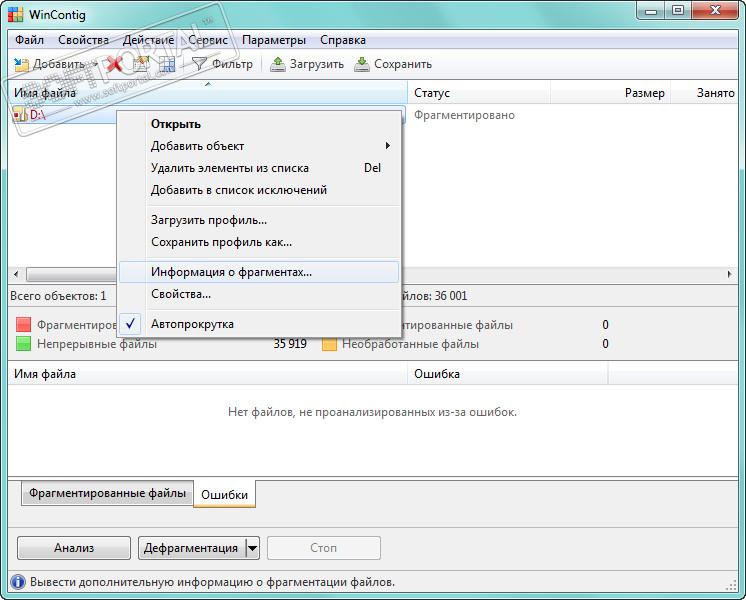Screen dimensions: 746x600
Task: Open the Файл menu
Action: tap(29, 40)
